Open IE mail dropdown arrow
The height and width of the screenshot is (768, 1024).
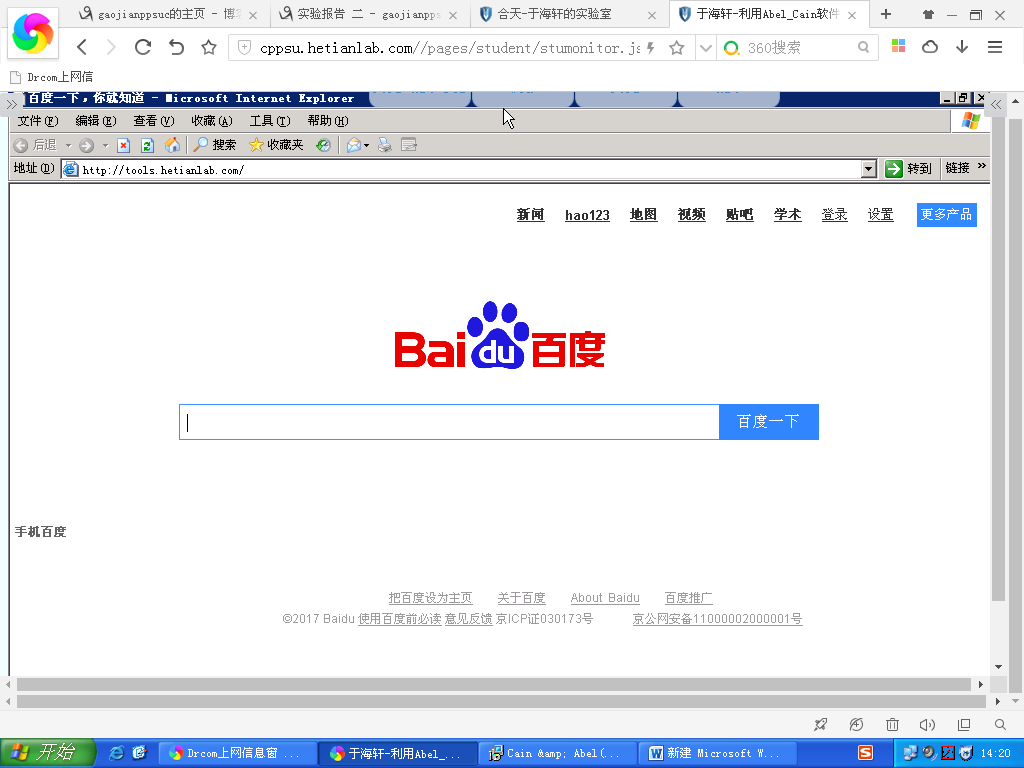coord(366,145)
